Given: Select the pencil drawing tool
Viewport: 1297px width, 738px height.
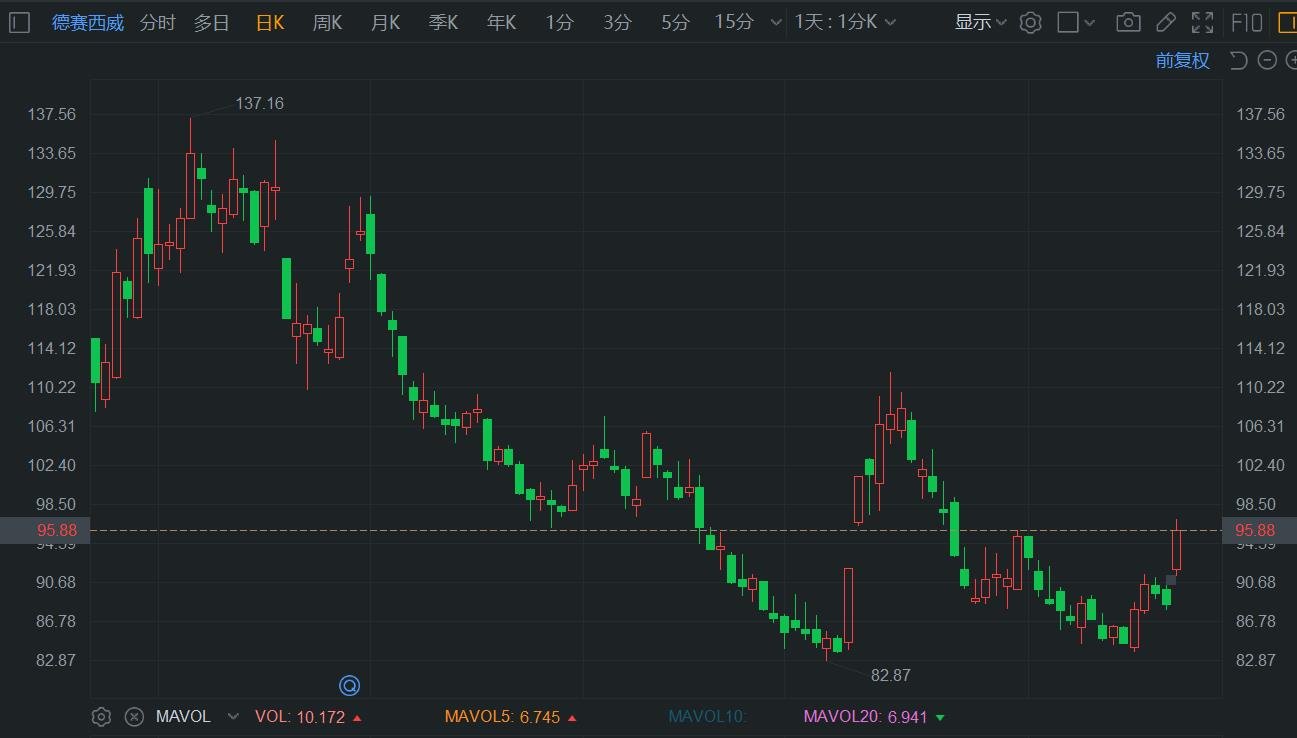Looking at the screenshot, I should [x=1165, y=22].
